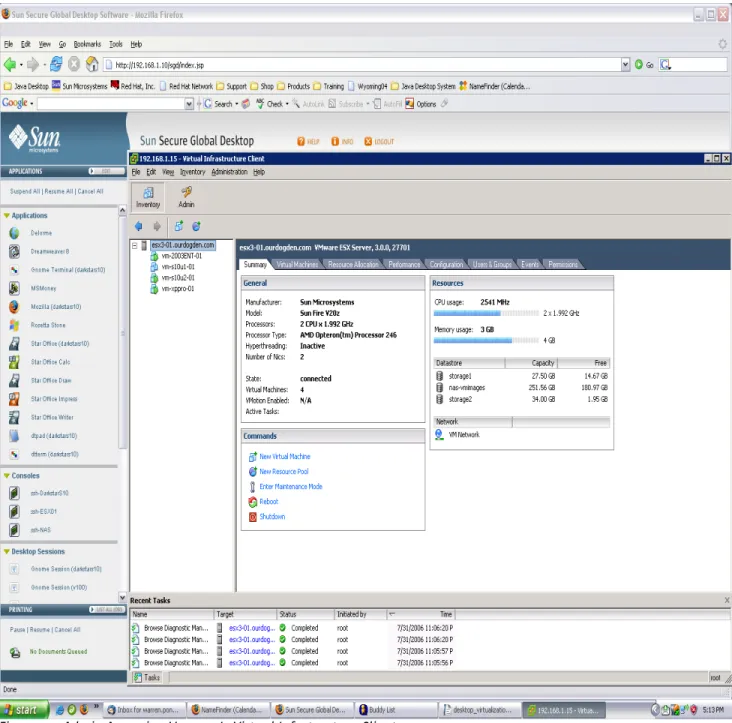
Task: Open the Java Desktop System bookmark folder
Action: click(x=423, y=86)
